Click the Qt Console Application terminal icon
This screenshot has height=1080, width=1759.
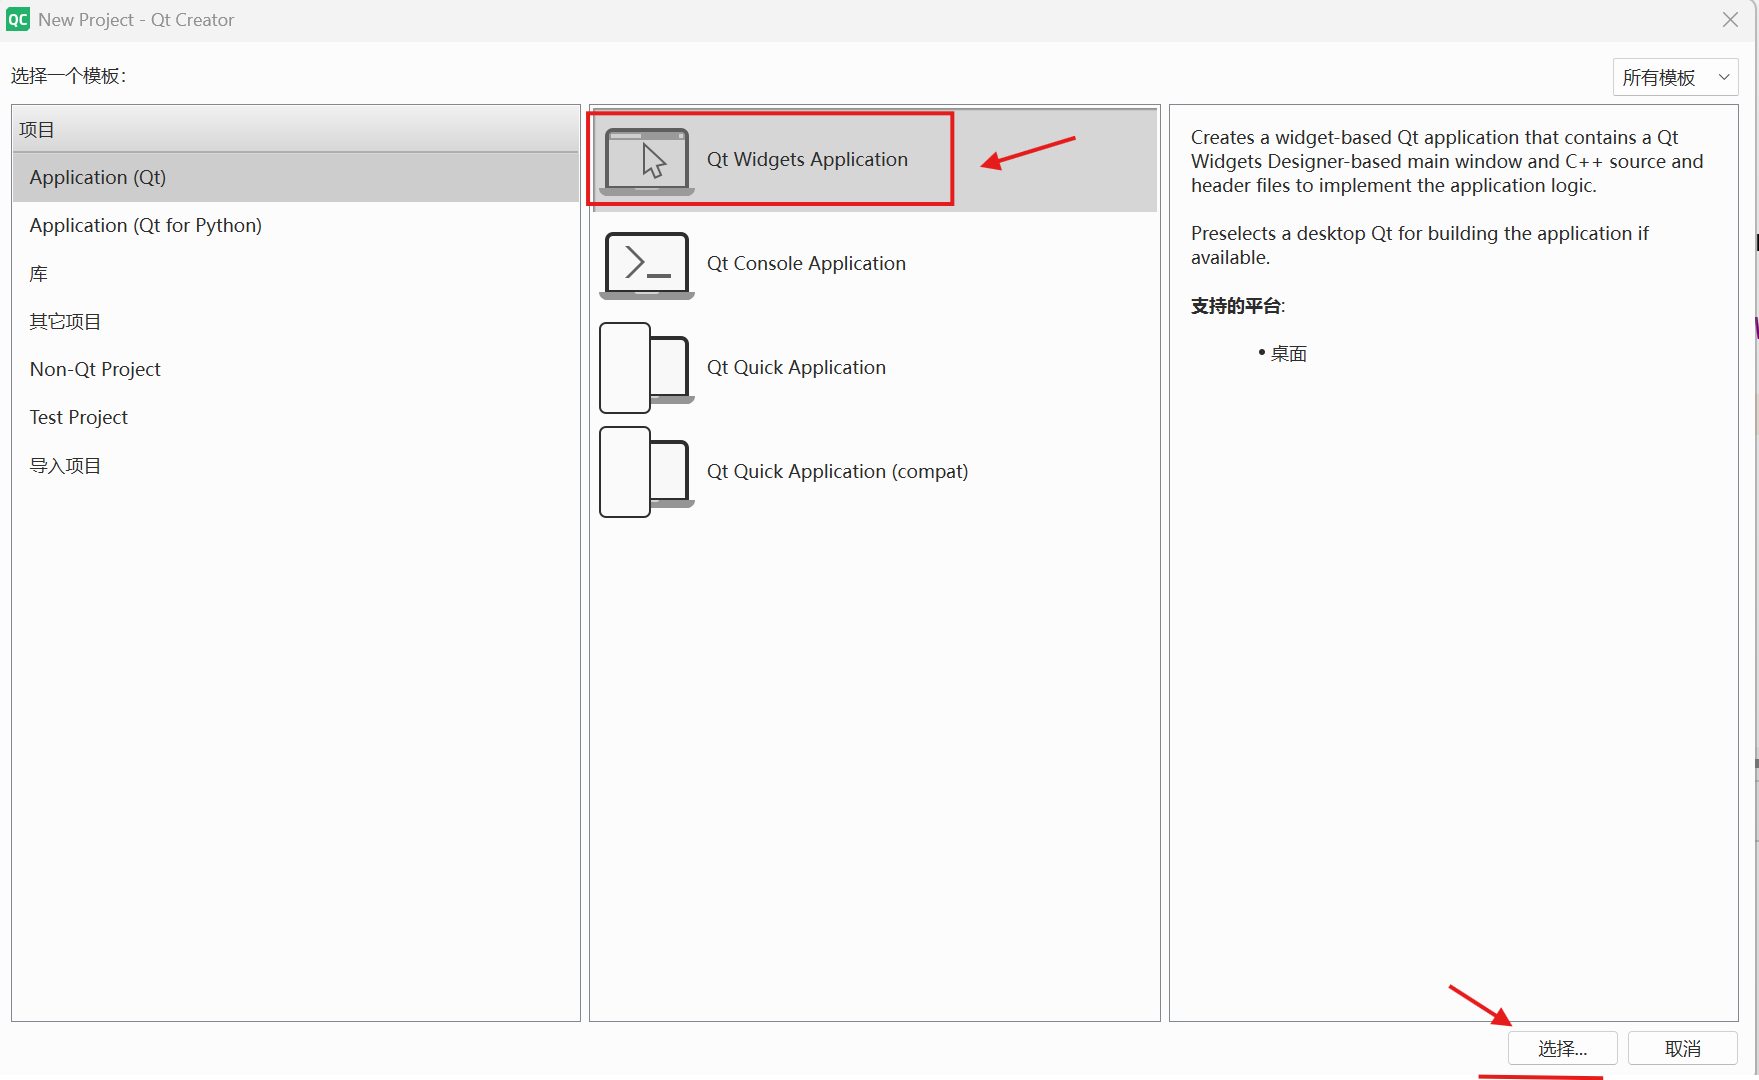click(x=647, y=265)
